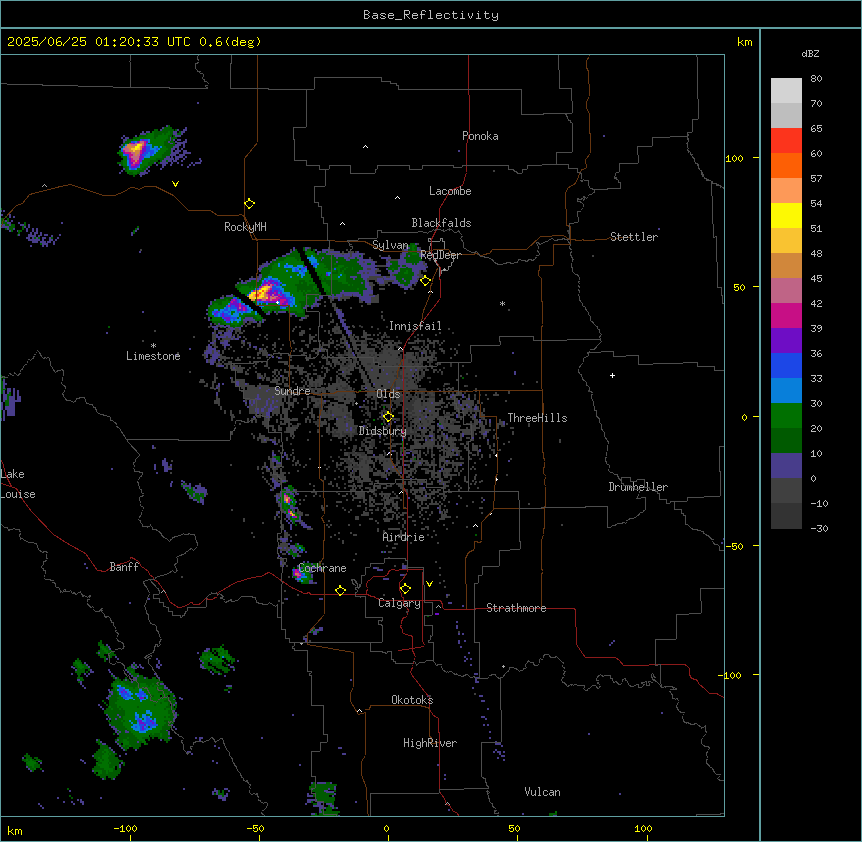Click the magenta 39-42 dBZ legend swatch

tap(786, 315)
